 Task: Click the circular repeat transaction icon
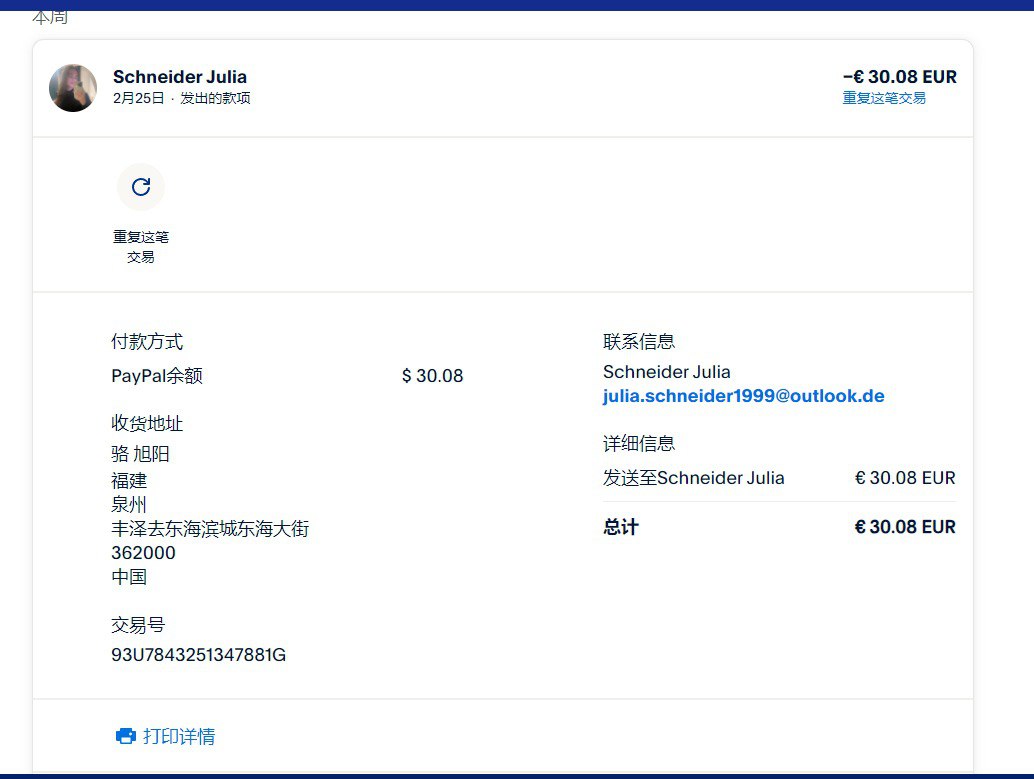coord(141,187)
